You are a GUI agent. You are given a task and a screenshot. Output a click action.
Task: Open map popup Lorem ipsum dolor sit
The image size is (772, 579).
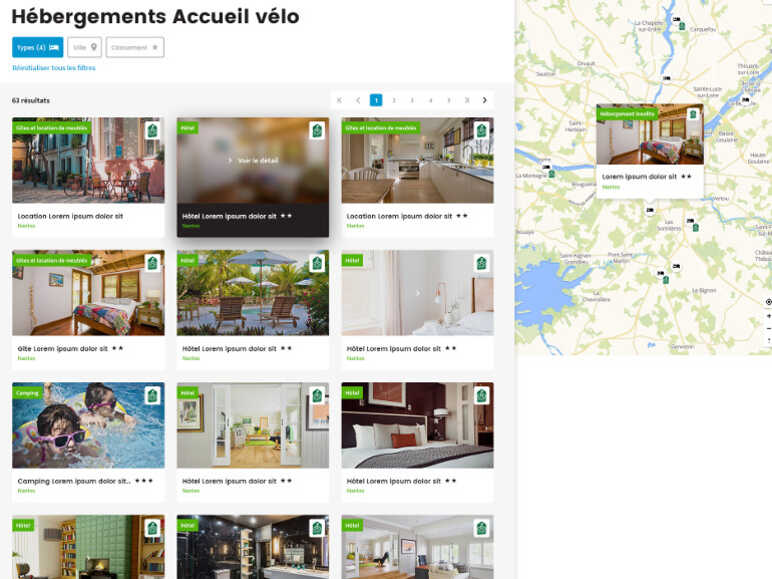pos(640,176)
